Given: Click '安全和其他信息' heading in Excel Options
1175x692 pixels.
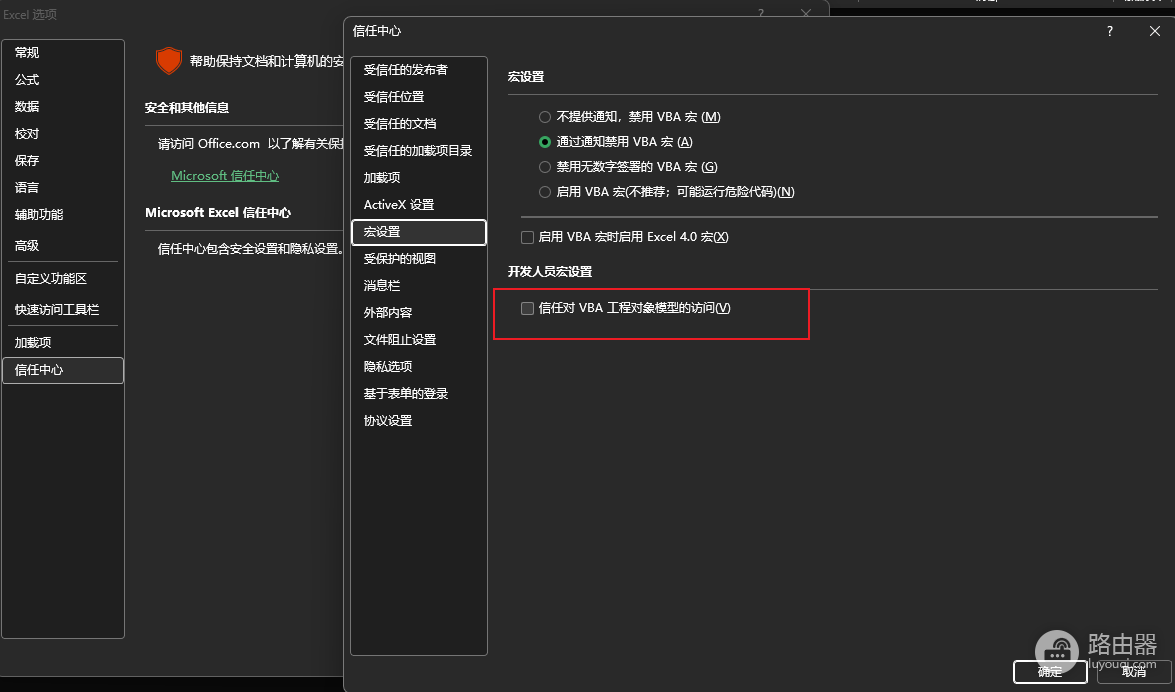Looking at the screenshot, I should [x=187, y=108].
